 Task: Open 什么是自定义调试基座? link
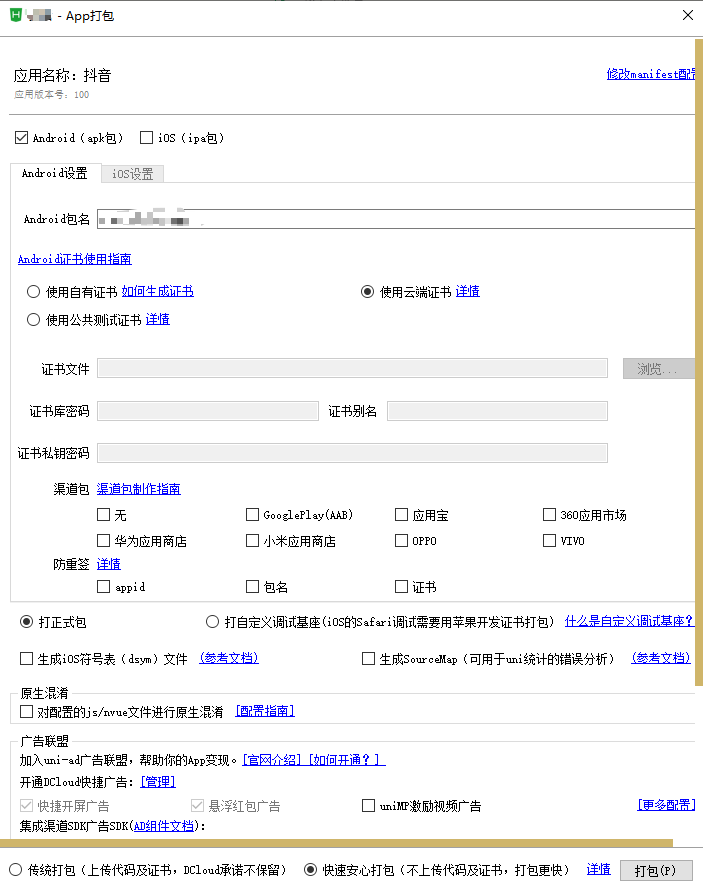pos(629,622)
